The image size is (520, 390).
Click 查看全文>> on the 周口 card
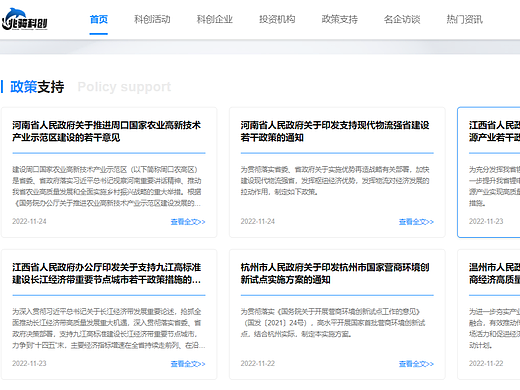[x=188, y=222]
